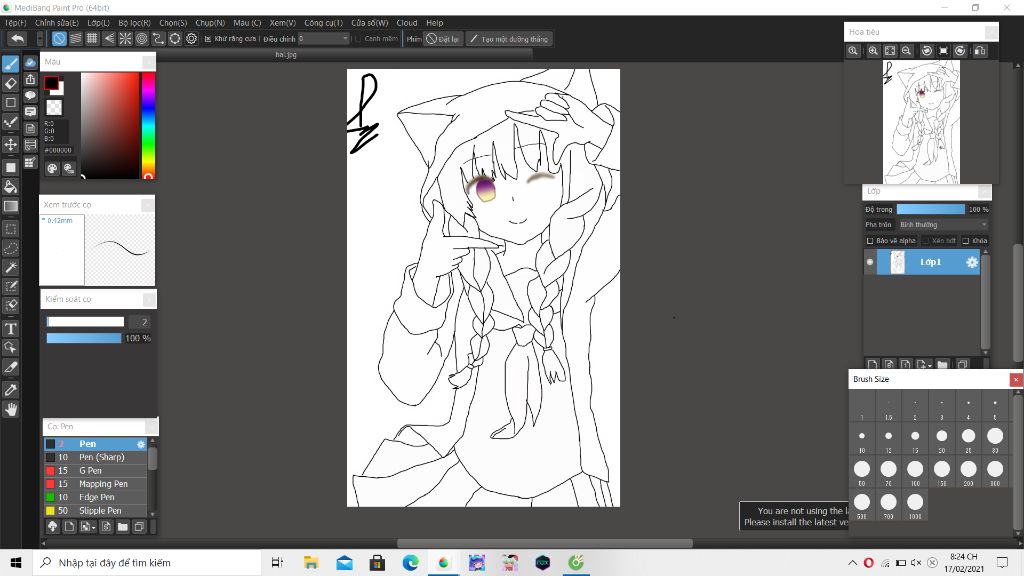The height and width of the screenshot is (576, 1024).
Task: Click the black foreground color swatch
Action: (x=51, y=83)
